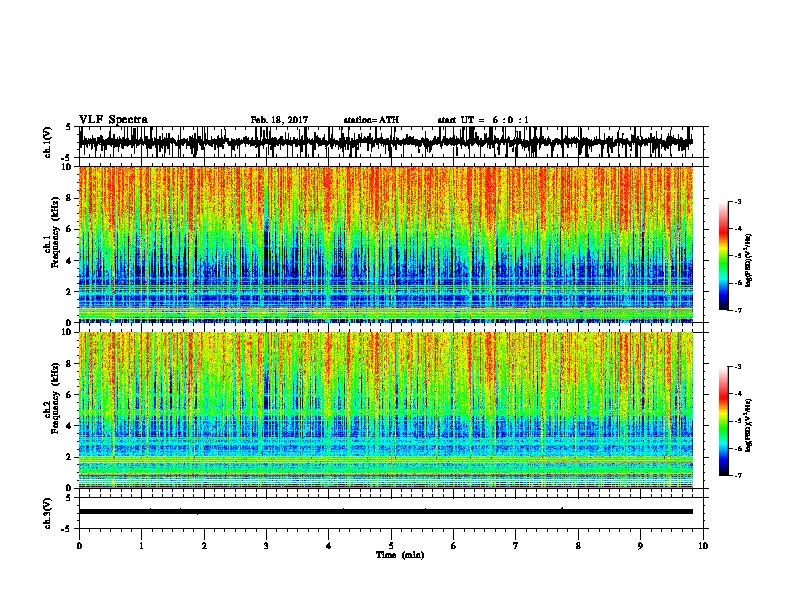Click the "-3" label on ch.1 colorbar
Image resolution: width=792 pixels, height=612 pixels.
(738, 202)
